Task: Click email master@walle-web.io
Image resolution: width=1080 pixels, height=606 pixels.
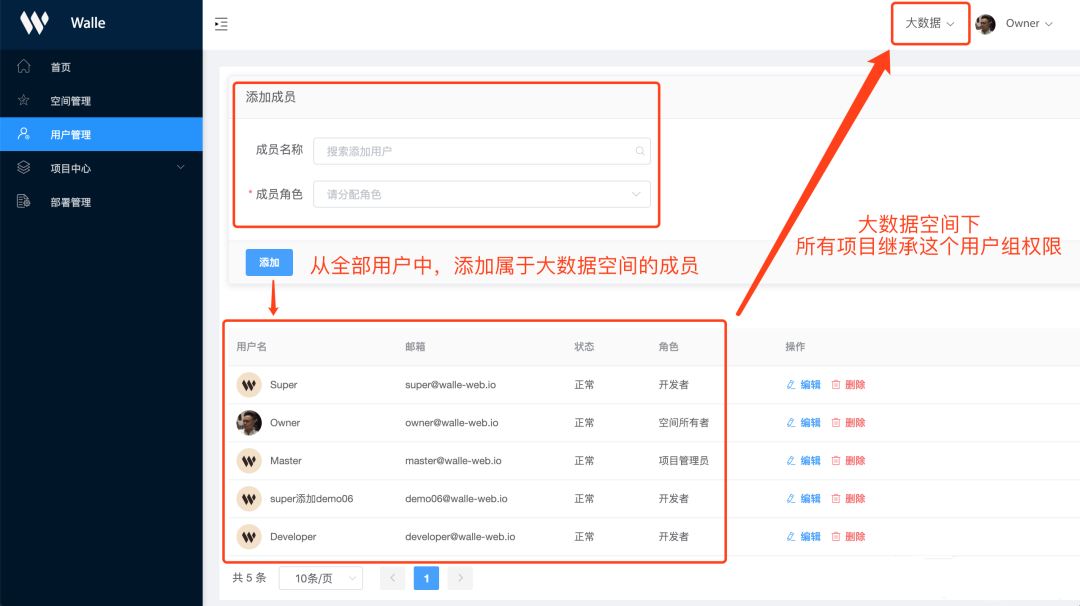Action: (453, 461)
